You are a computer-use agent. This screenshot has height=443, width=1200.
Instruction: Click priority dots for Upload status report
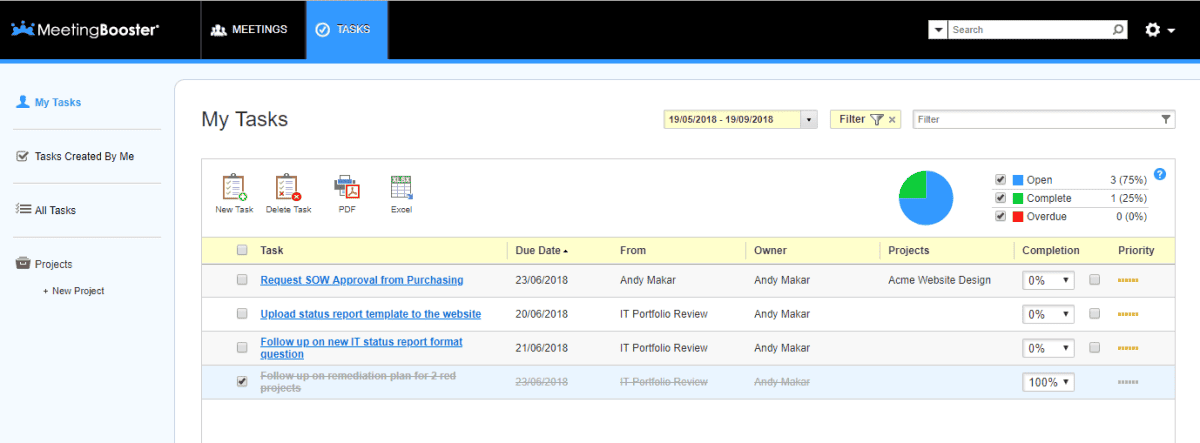tap(1128, 314)
